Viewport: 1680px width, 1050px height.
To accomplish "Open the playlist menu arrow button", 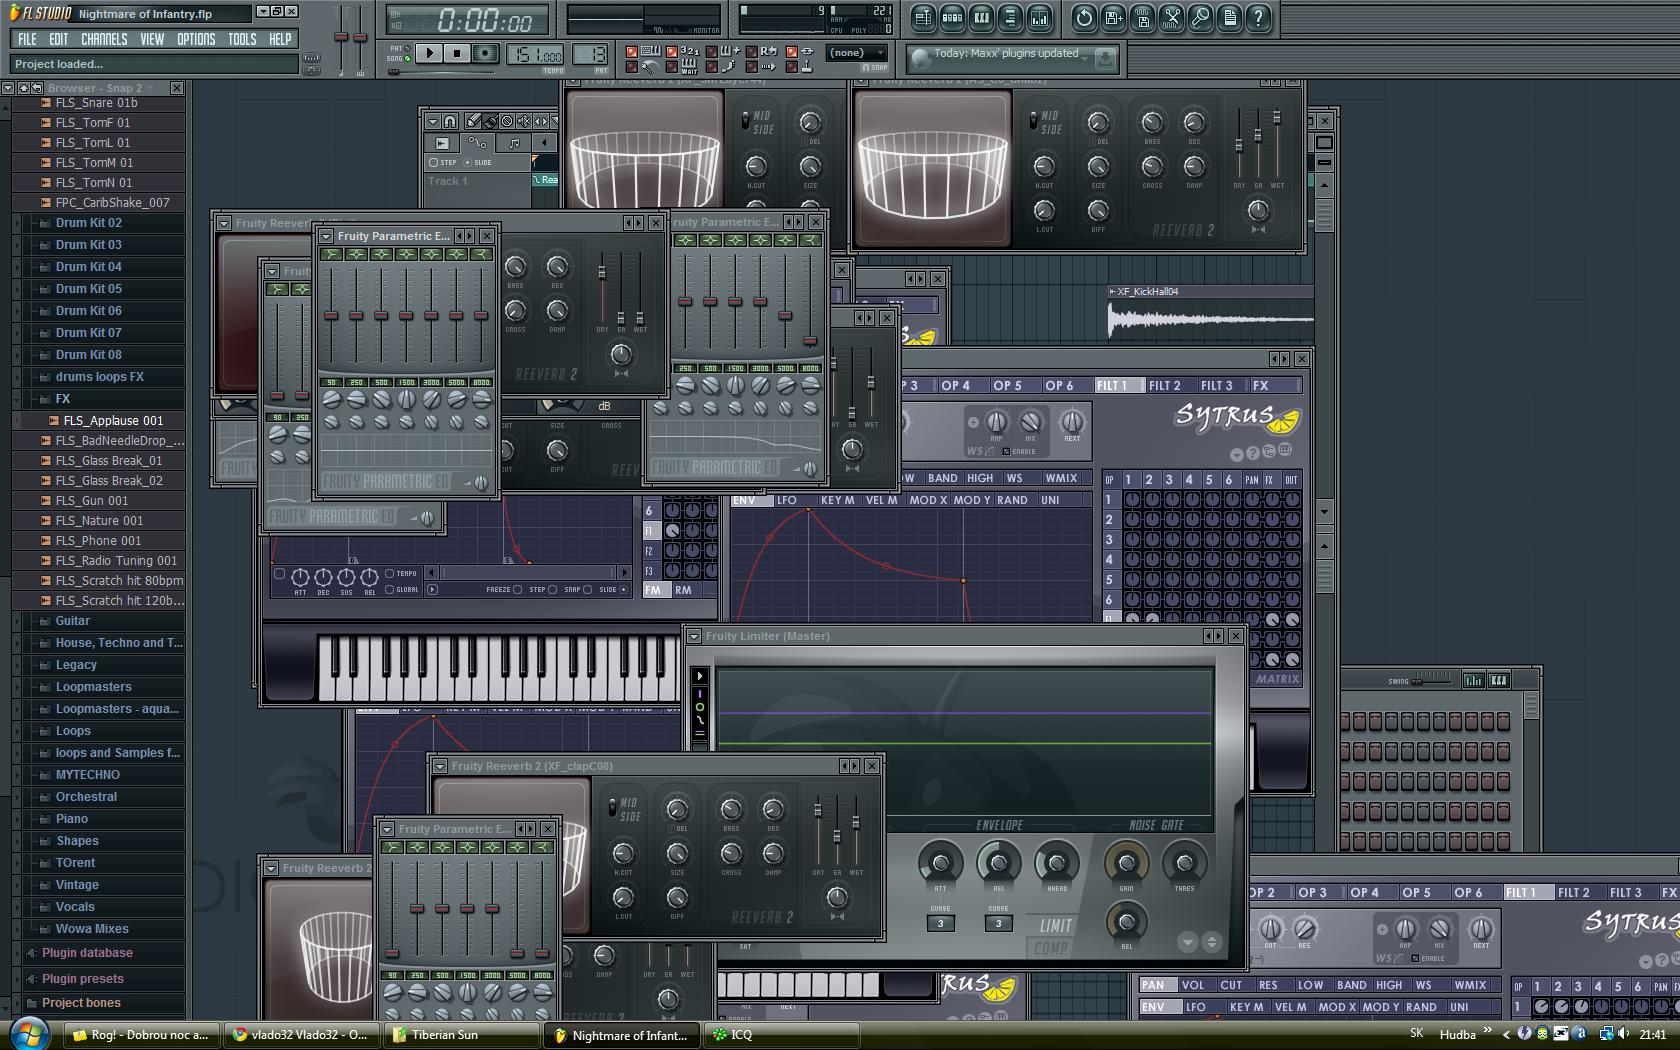I will pyautogui.click(x=433, y=121).
